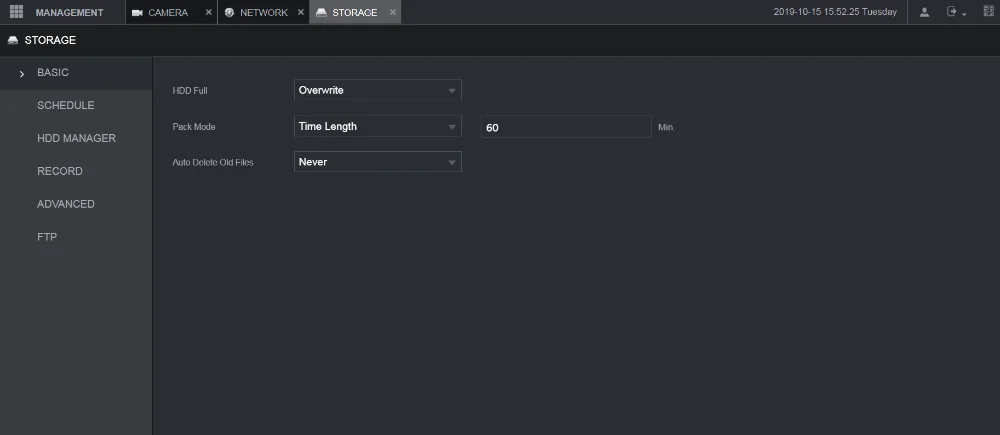Click the date and time display
This screenshot has height=435, width=1000.
(835, 12)
